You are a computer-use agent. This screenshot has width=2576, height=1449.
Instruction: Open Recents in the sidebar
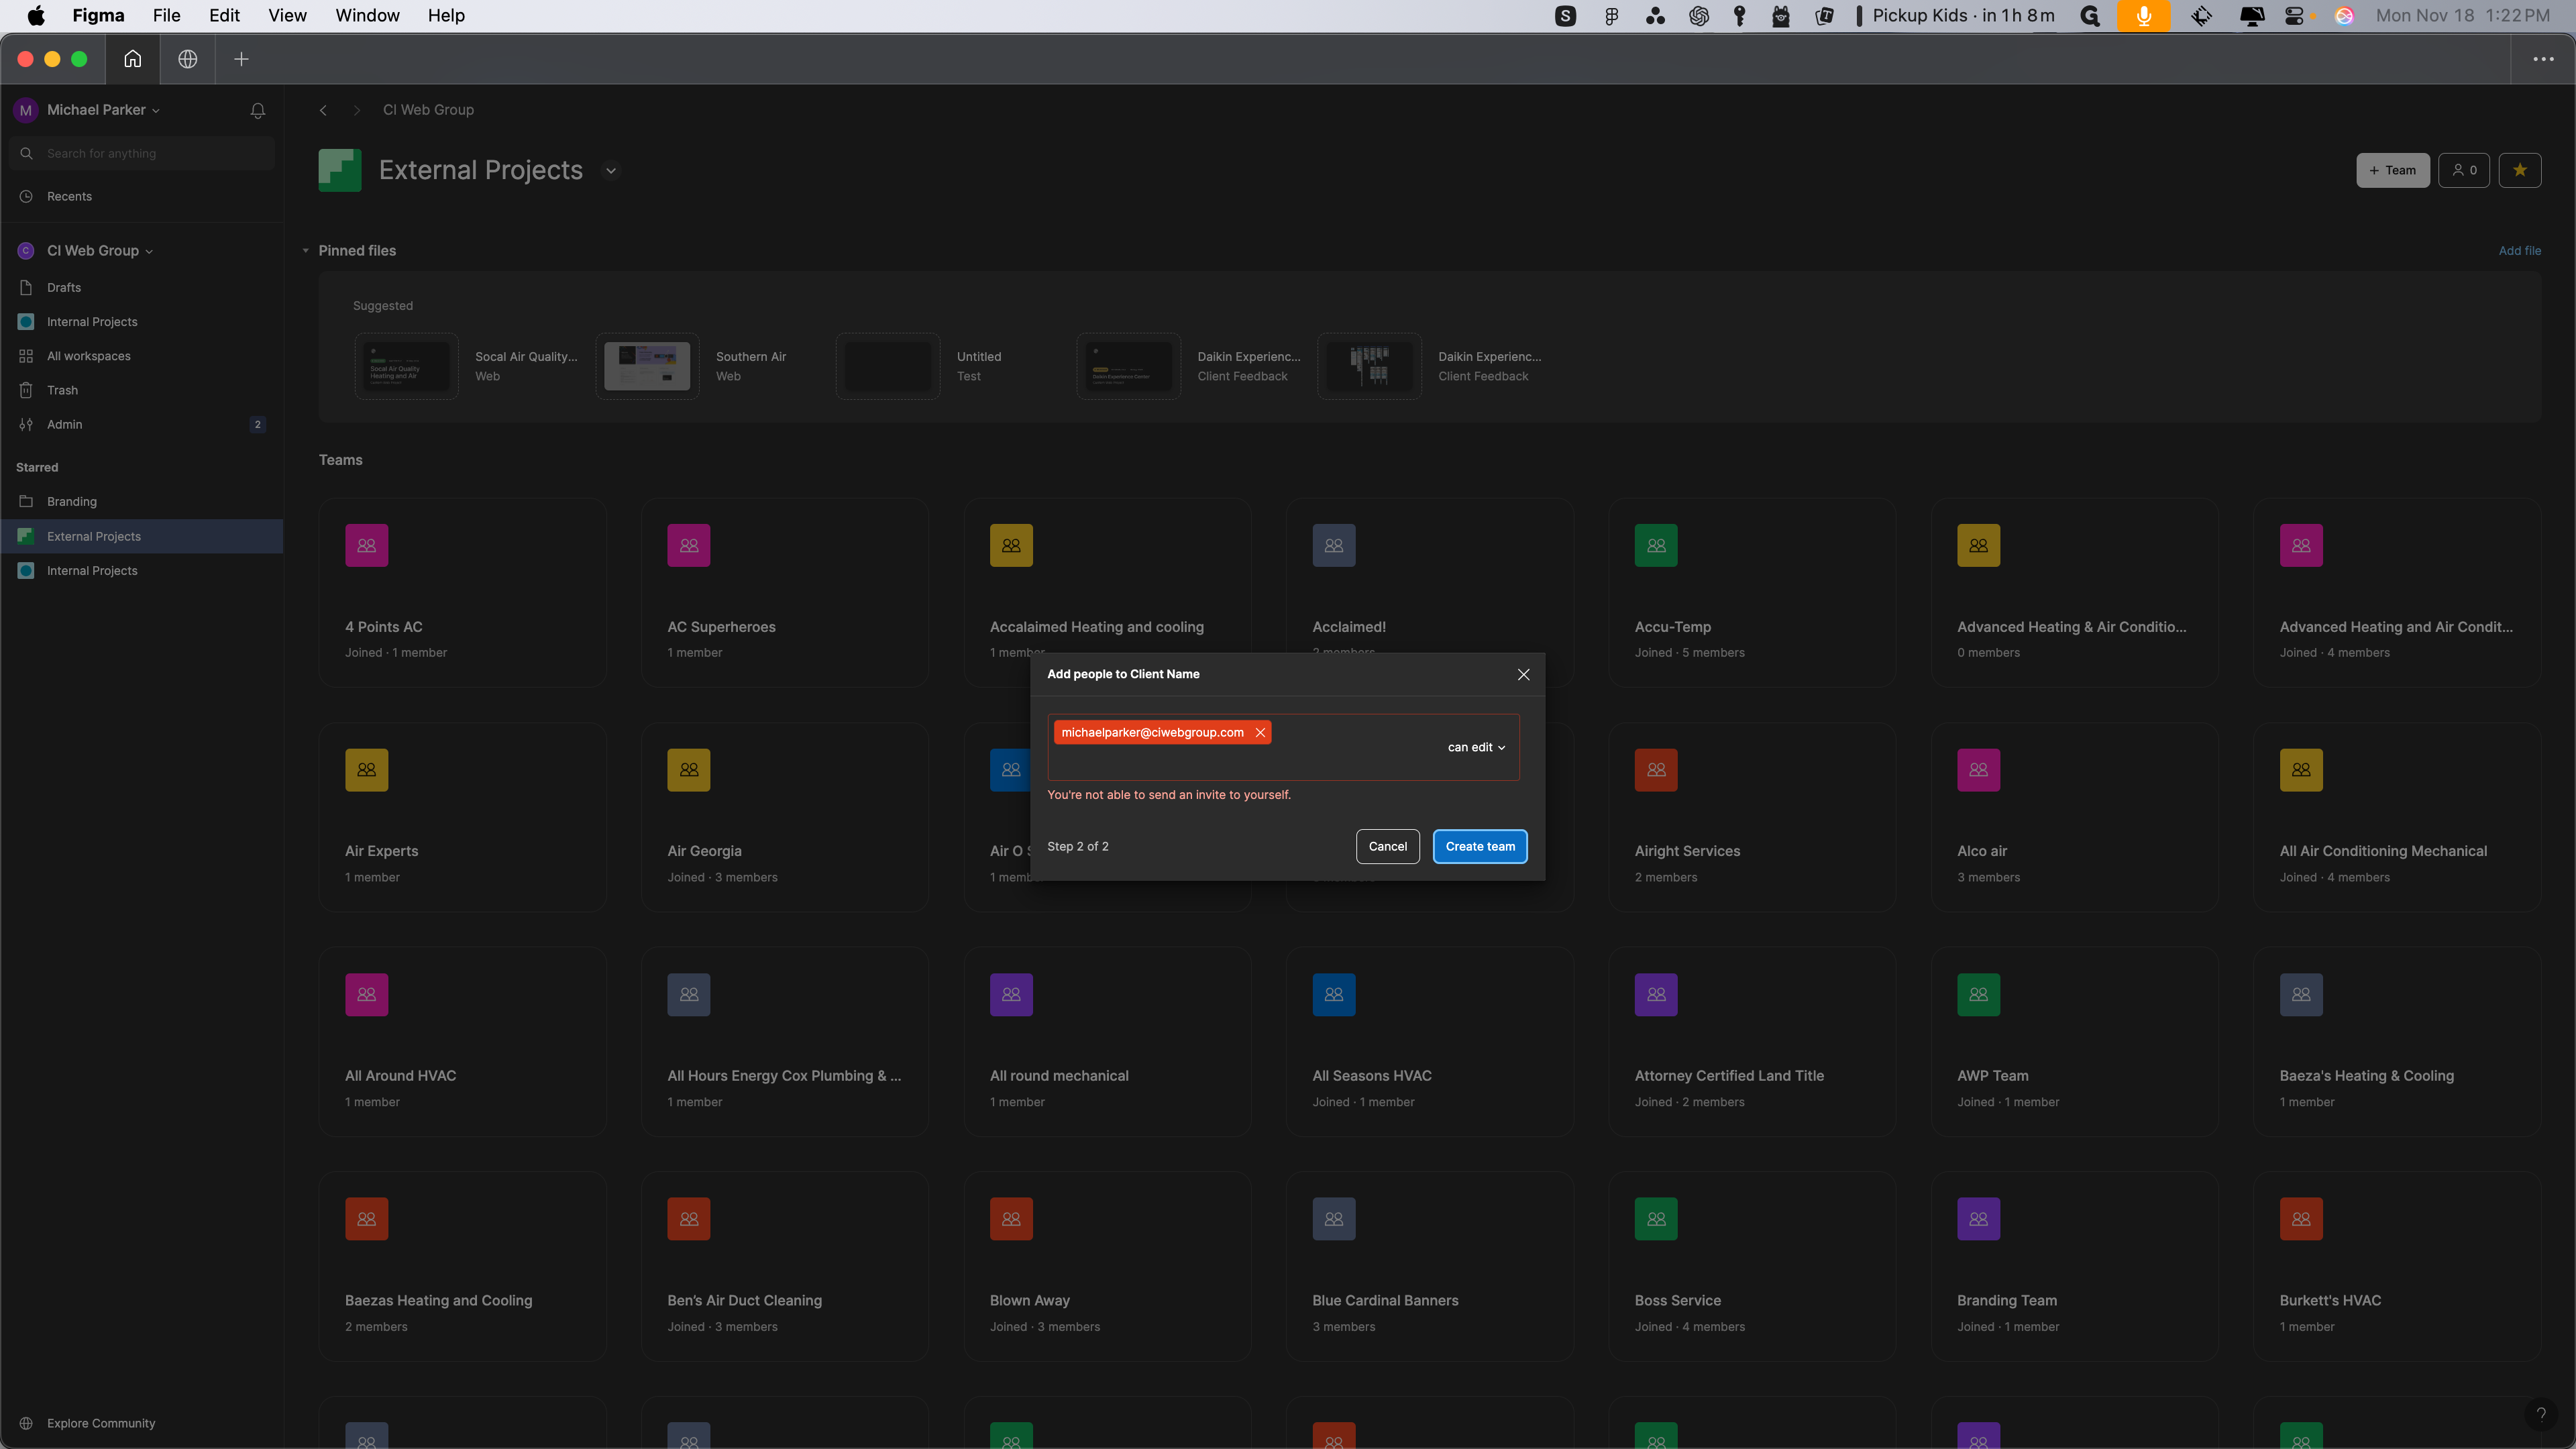pos(141,196)
